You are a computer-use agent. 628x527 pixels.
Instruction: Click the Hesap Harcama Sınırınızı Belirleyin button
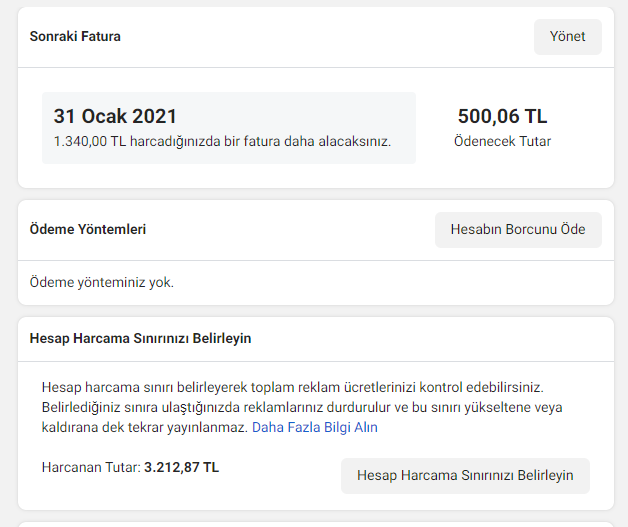point(465,476)
